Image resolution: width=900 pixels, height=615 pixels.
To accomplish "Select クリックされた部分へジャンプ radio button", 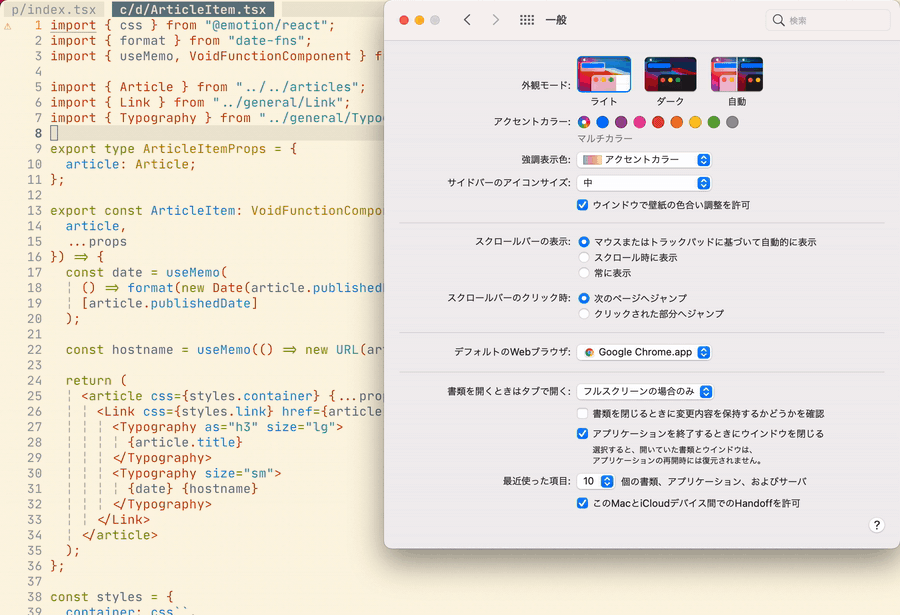I will pos(584,314).
